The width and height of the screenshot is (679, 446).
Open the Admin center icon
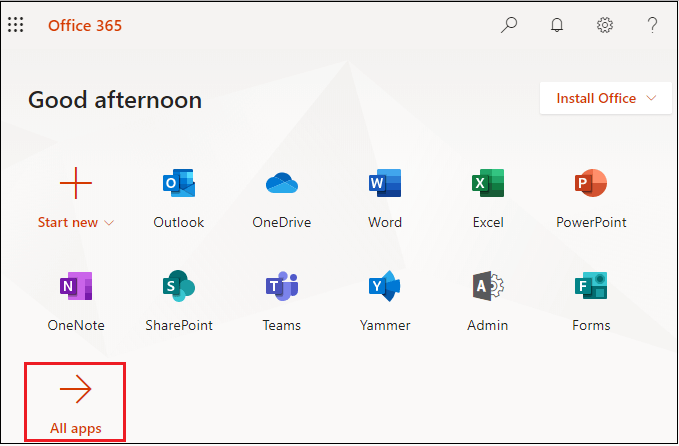(488, 286)
